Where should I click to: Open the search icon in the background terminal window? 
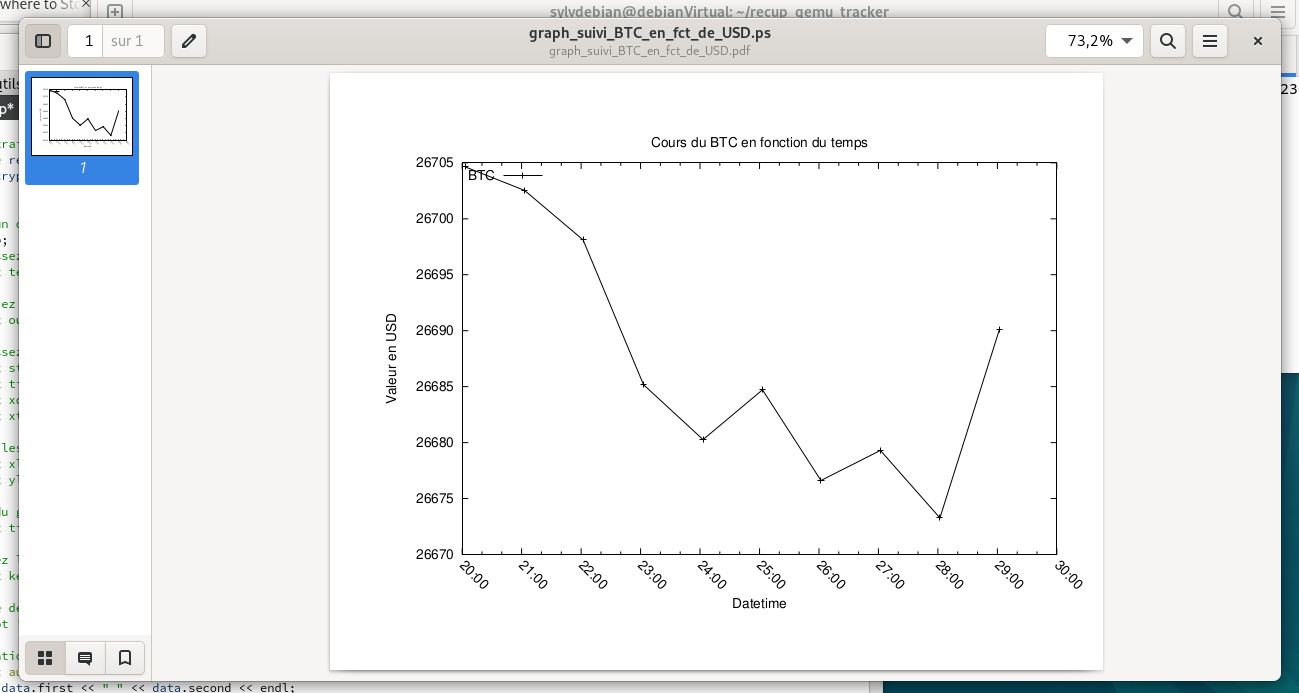pyautogui.click(x=1235, y=11)
